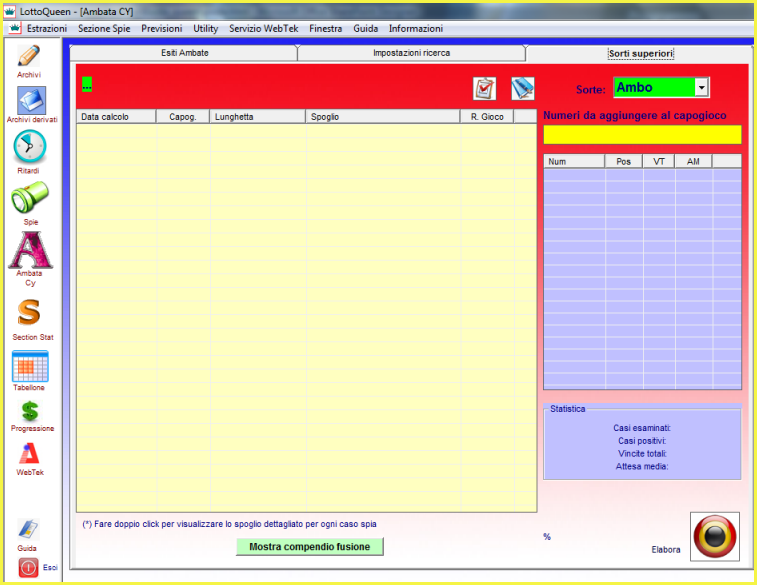Viewport: 757px width, 585px height.
Task: Click the Casi esaminati label
Action: click(x=642, y=428)
